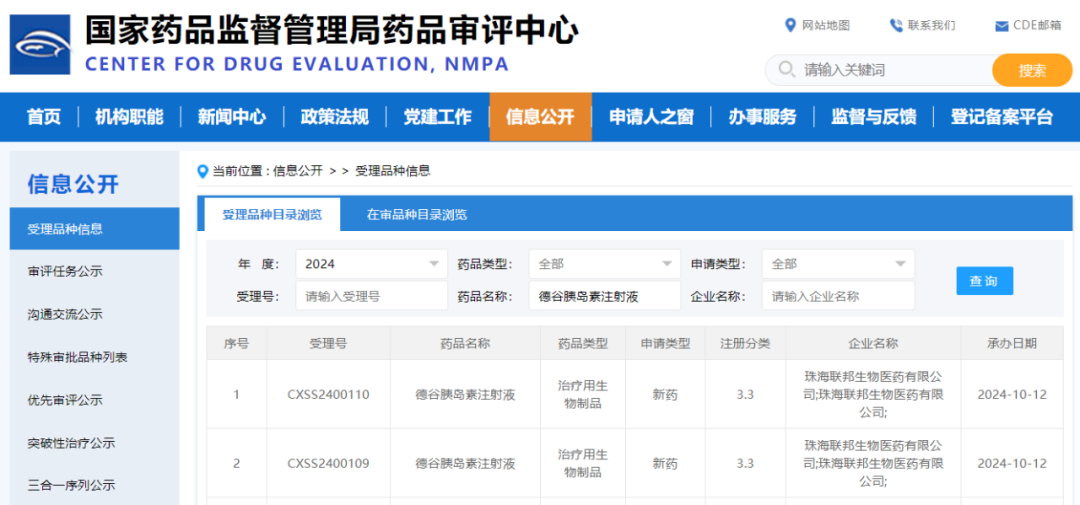Select the 受理品种目录浏览 tab

pos(272,214)
